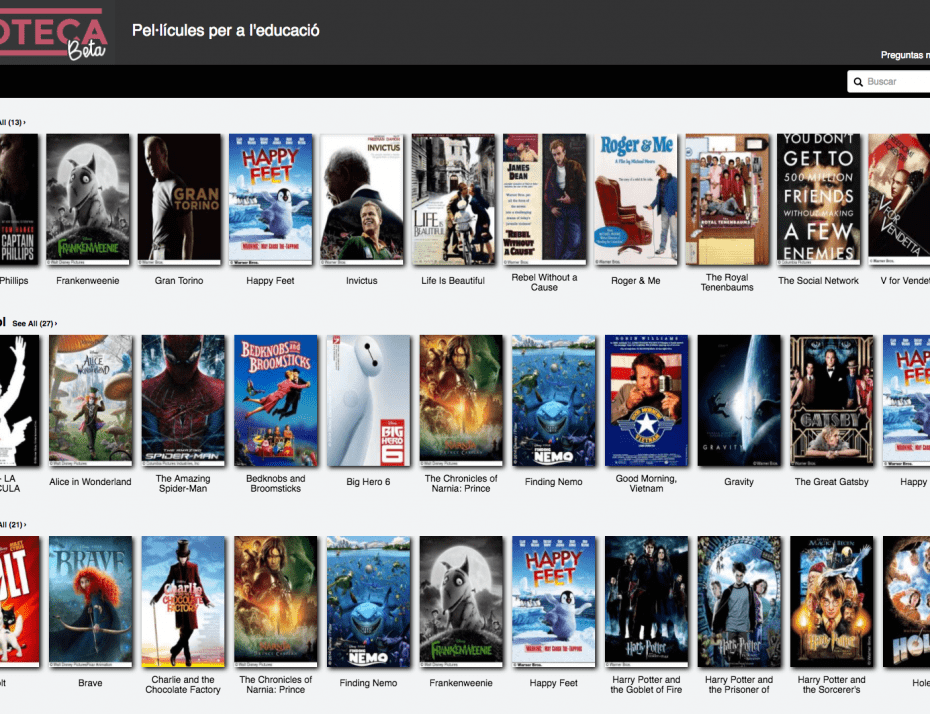The width and height of the screenshot is (930, 714).
Task: Click the Biblioteca Beta logo
Action: pyautogui.click(x=53, y=33)
